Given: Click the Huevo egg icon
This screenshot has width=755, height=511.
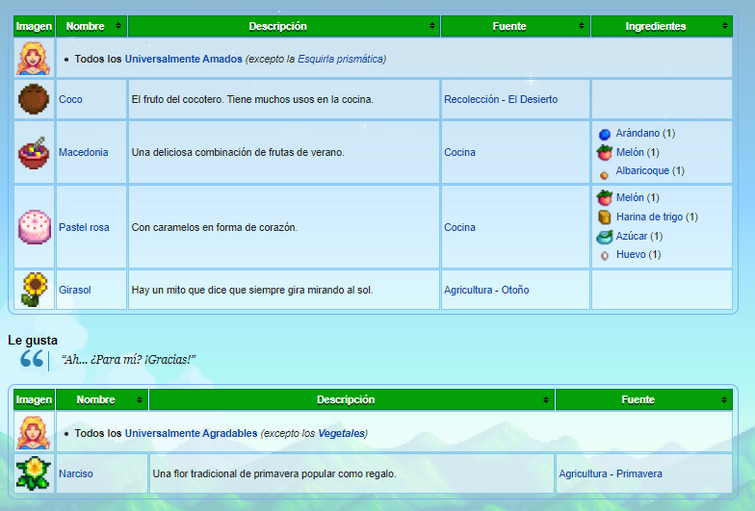Looking at the screenshot, I should click(x=605, y=256).
